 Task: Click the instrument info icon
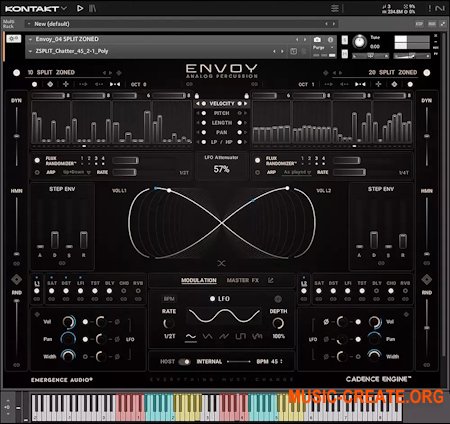[x=330, y=40]
